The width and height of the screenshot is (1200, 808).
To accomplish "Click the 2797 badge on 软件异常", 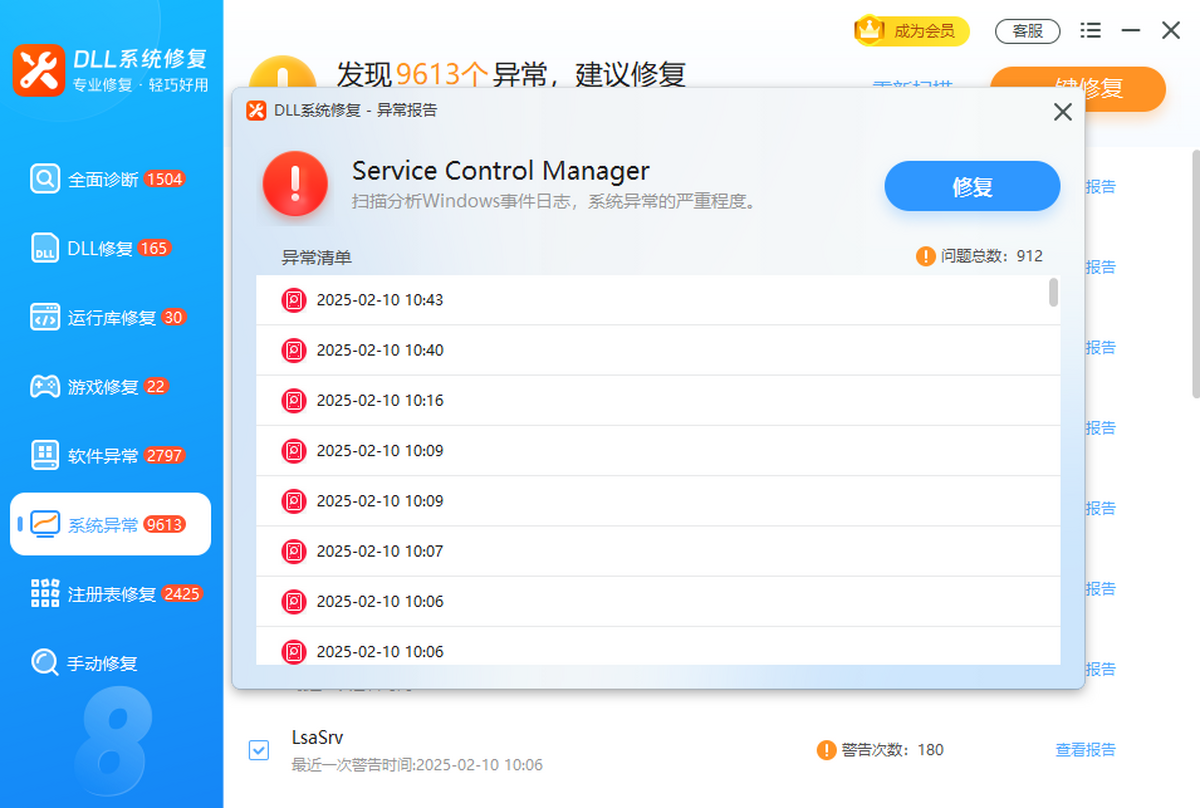I will [164, 455].
